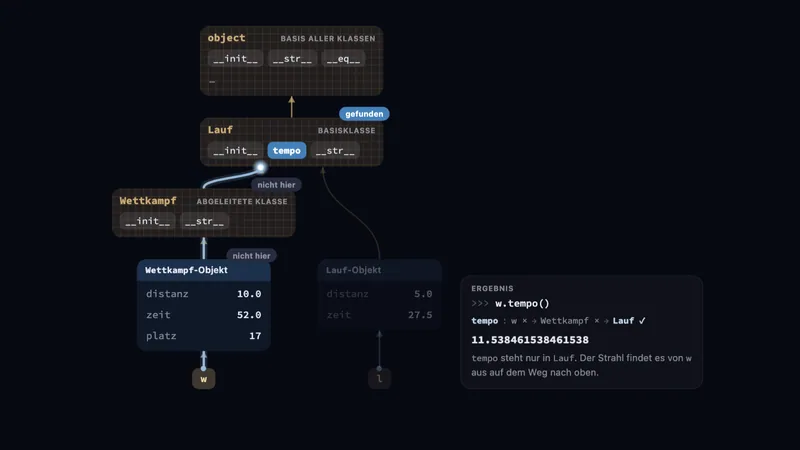Image resolution: width=800 pixels, height=450 pixels.
Task: Click the Wettkampf-Objekt header
Action: 204,270
